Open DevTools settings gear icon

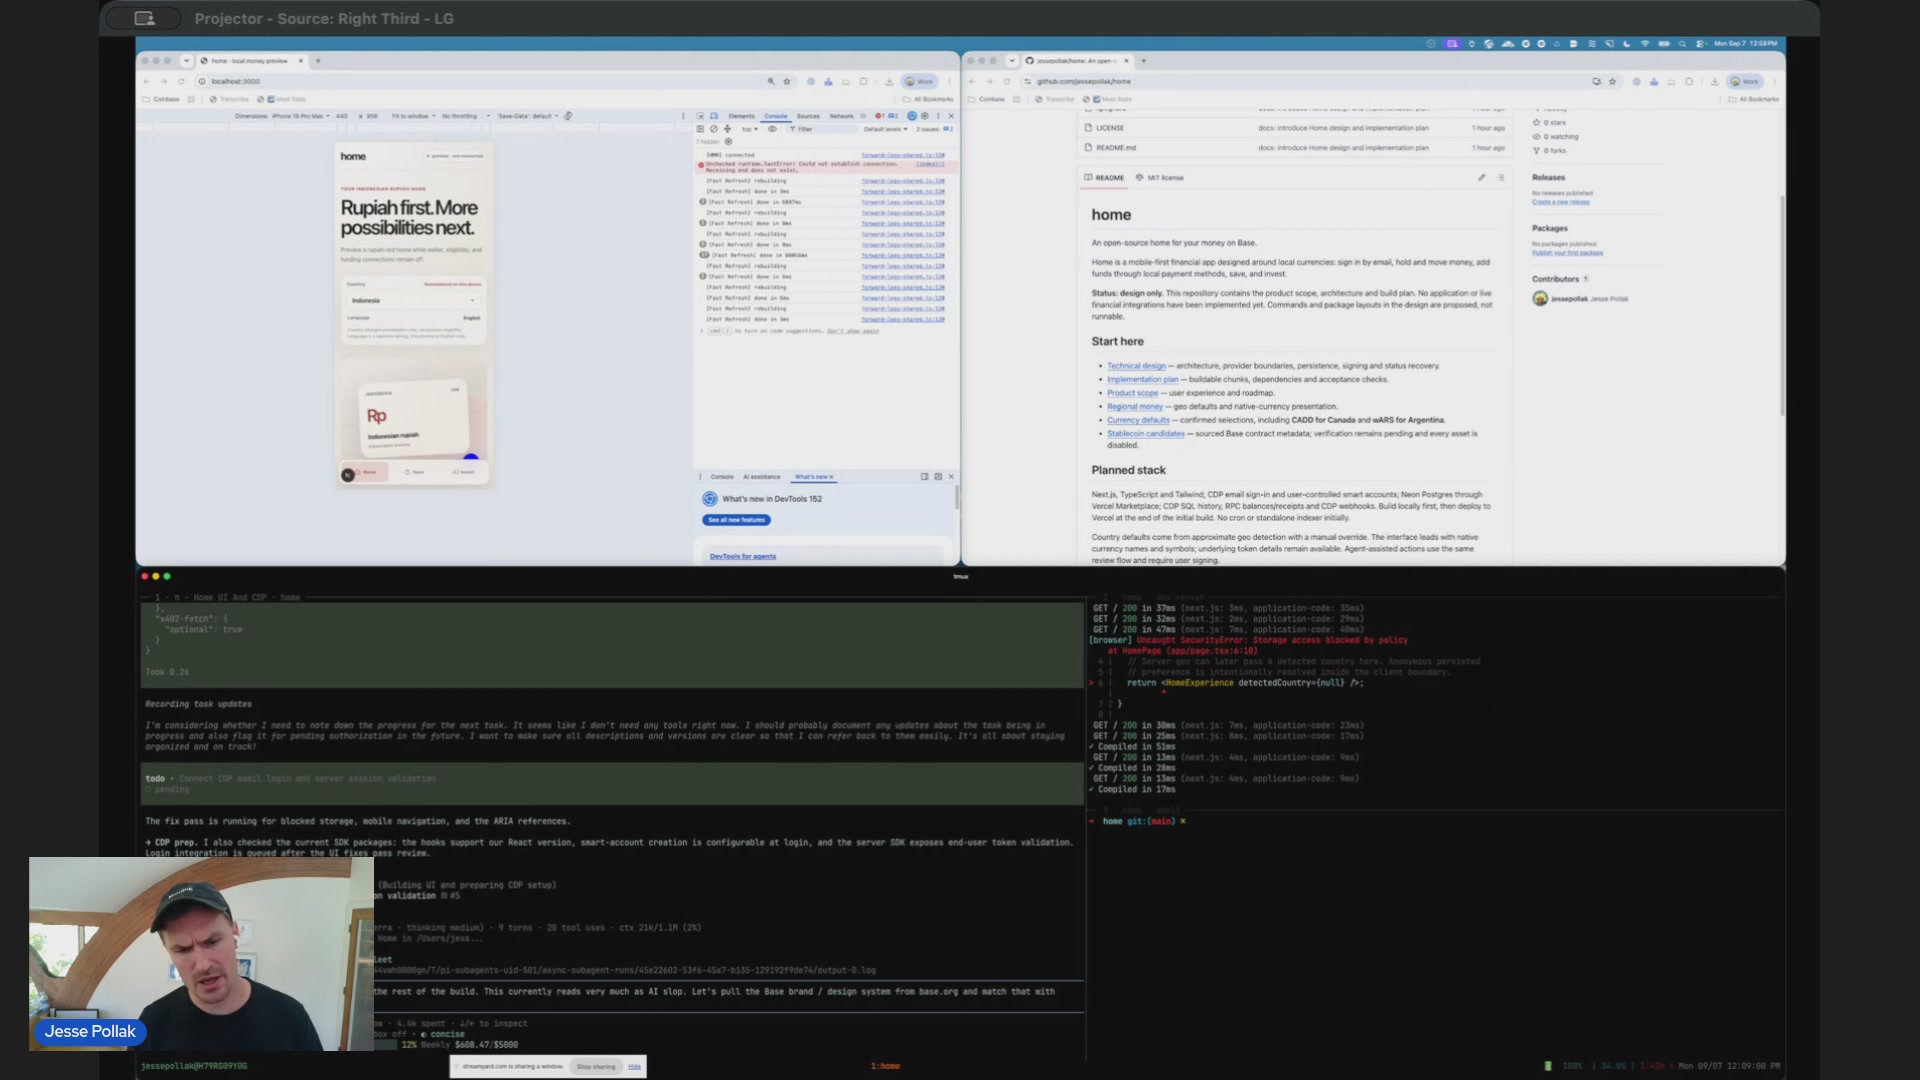click(925, 116)
